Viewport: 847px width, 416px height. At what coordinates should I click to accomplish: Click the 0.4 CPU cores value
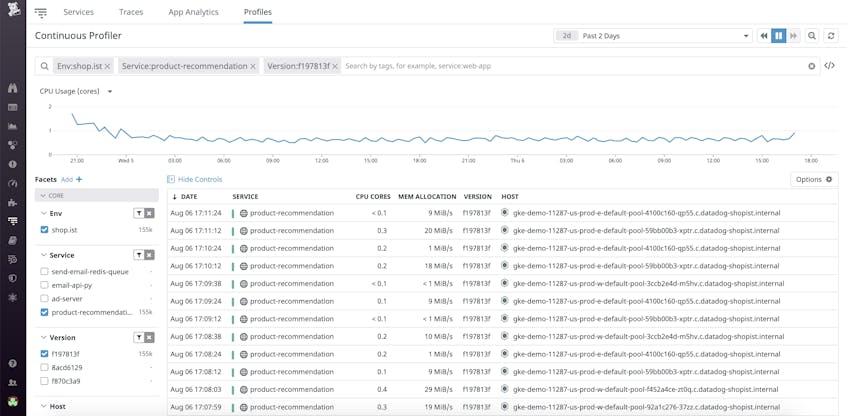pos(382,390)
